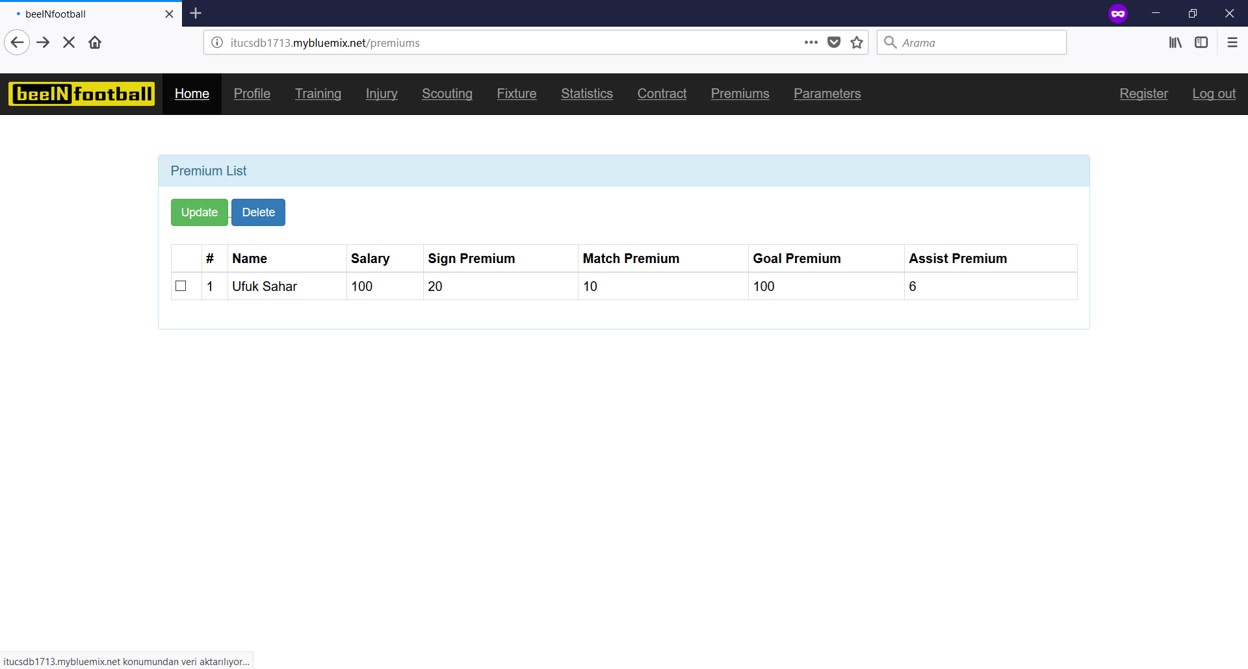
Task: Open the Home navigation item
Action: [192, 94]
